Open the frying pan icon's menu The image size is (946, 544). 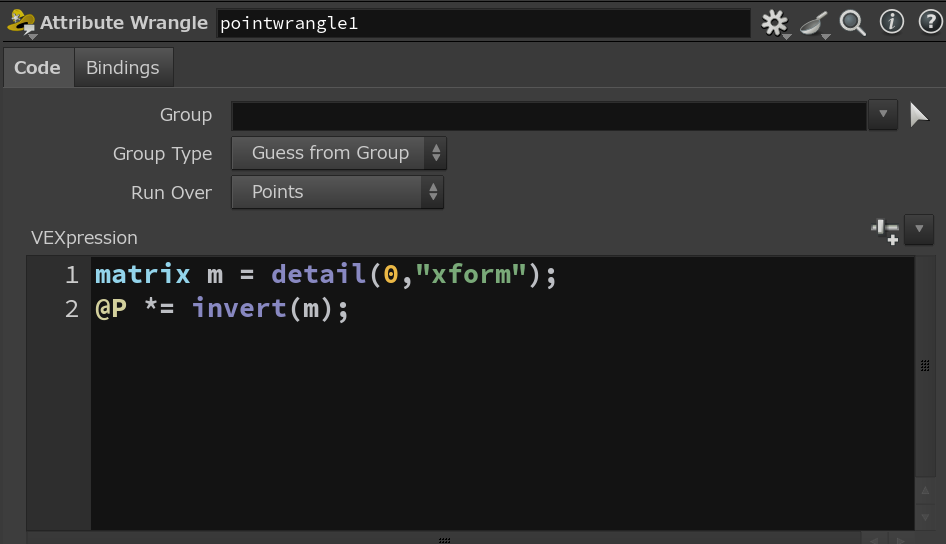point(814,23)
